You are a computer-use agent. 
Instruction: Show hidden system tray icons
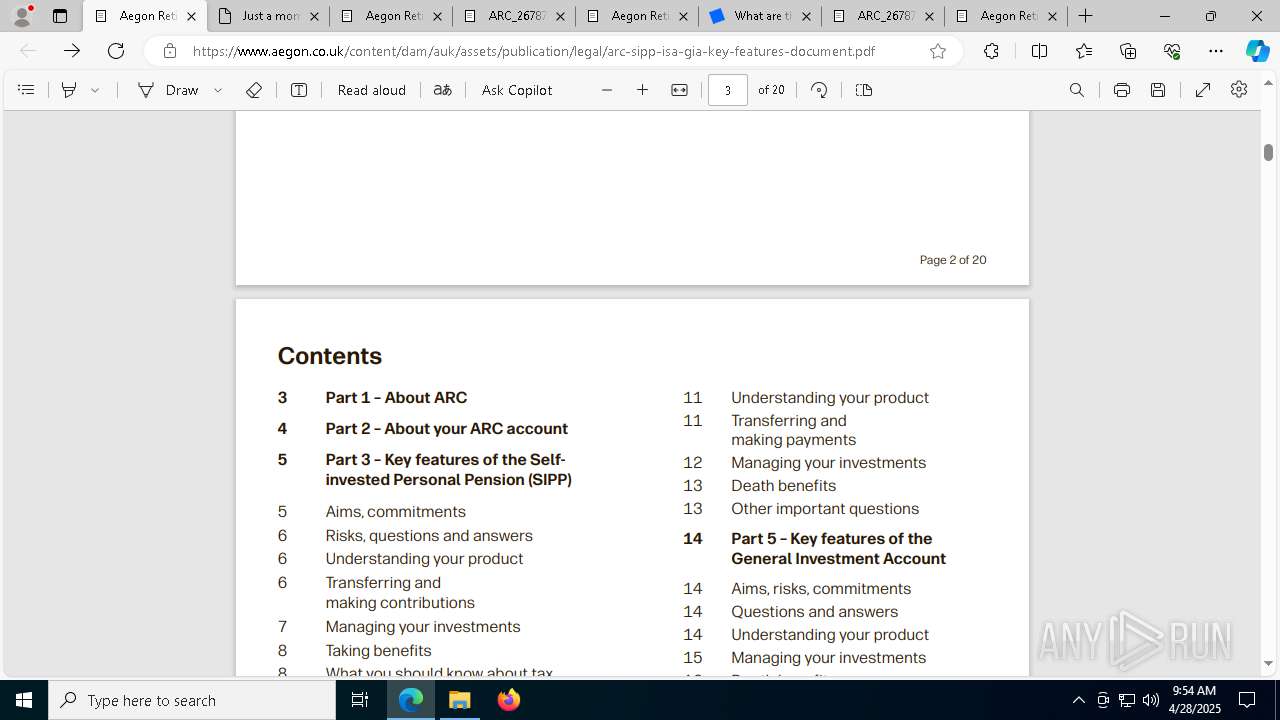pos(1078,700)
